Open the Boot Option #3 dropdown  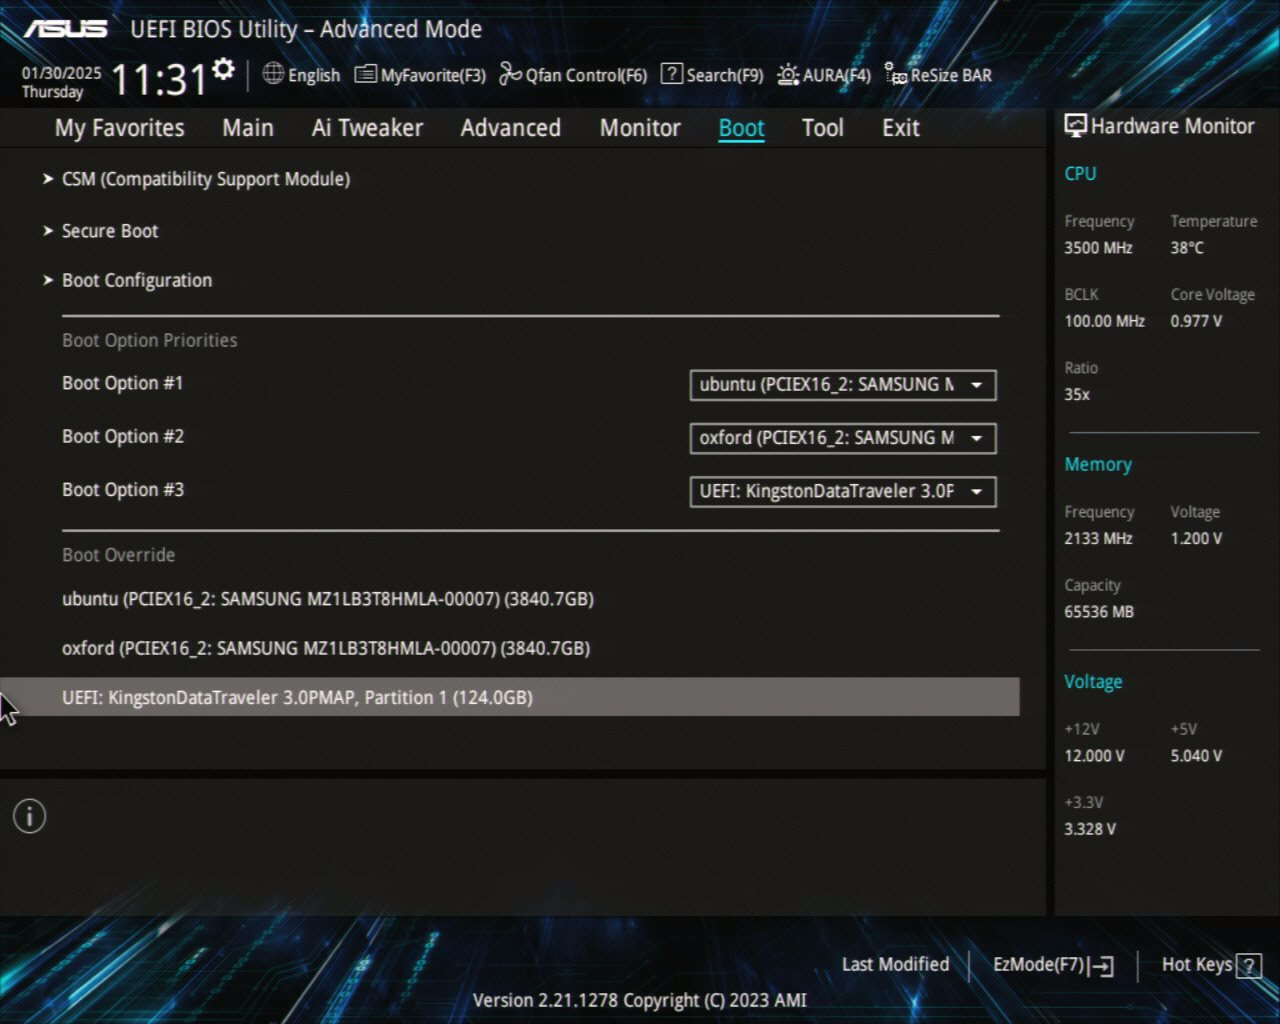(843, 491)
